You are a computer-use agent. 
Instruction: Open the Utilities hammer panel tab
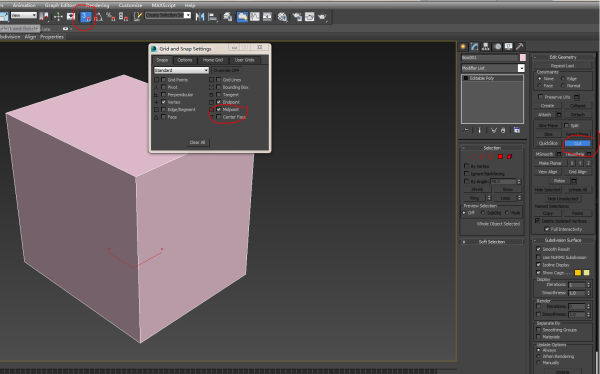tap(519, 47)
